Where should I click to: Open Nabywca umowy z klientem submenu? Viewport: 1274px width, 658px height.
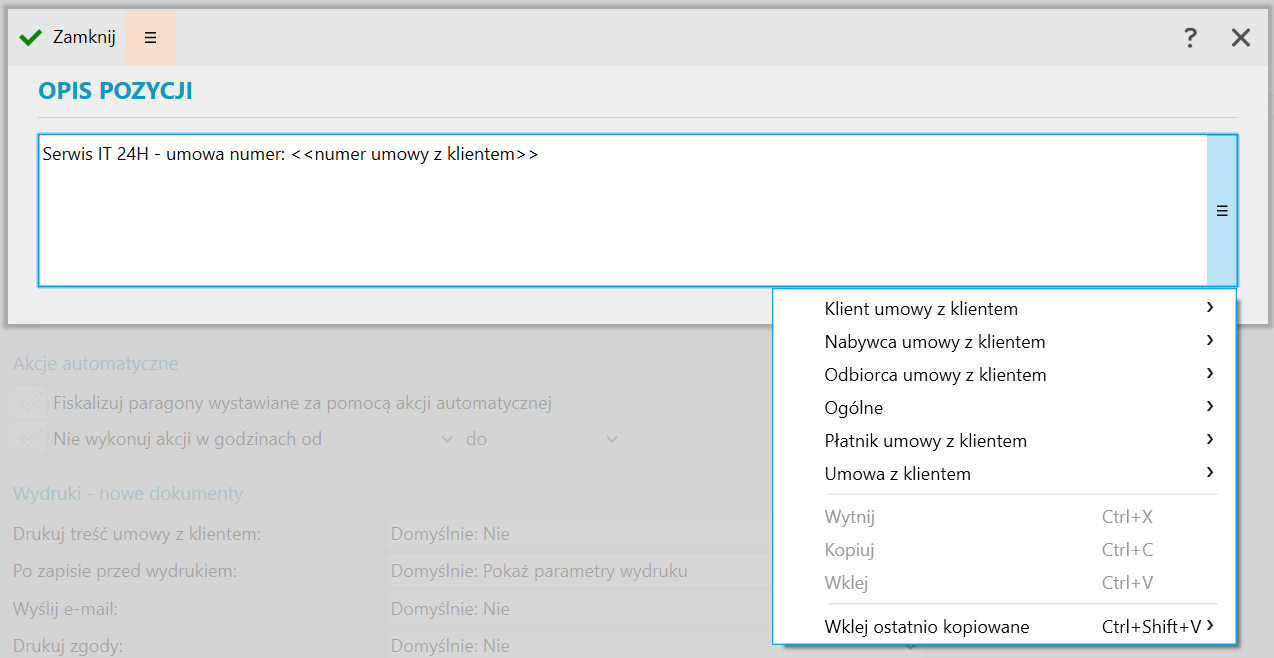[x=1210, y=341]
